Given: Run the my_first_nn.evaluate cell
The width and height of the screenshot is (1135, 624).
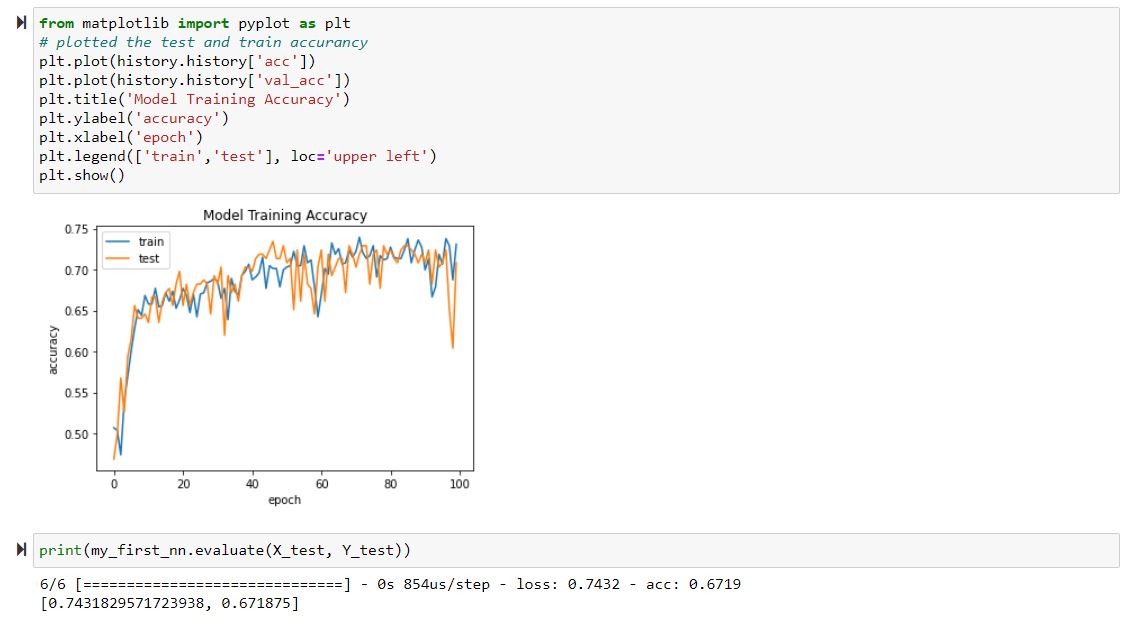Looking at the screenshot, I should click(22, 550).
